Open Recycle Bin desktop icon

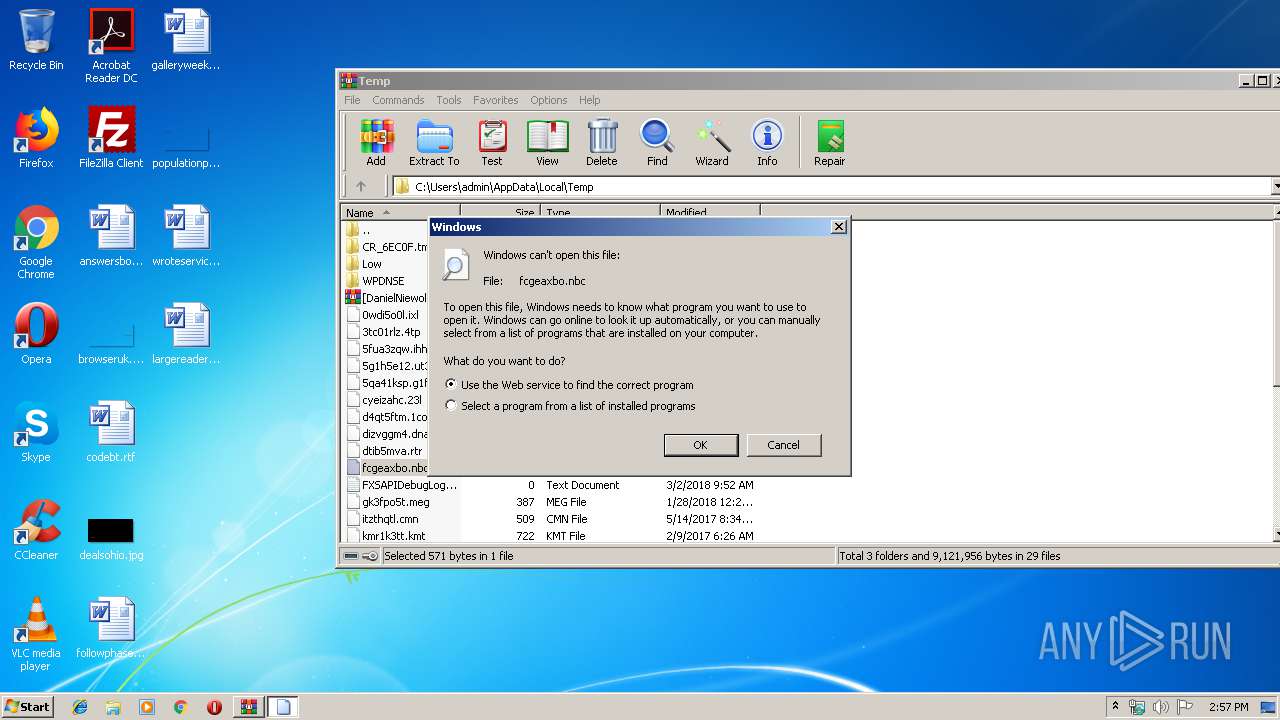point(36,40)
